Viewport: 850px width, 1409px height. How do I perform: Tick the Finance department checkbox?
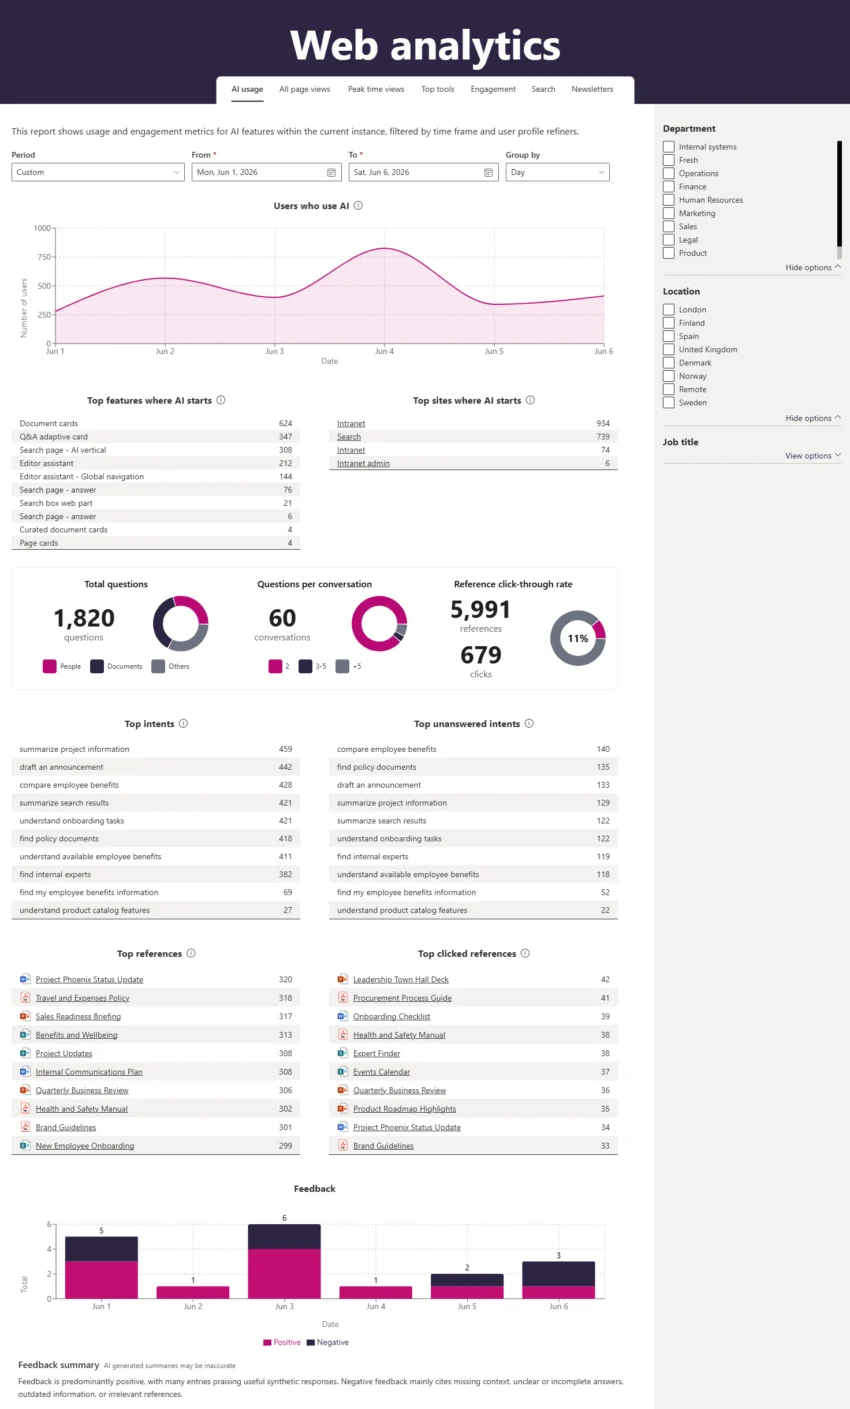point(669,186)
